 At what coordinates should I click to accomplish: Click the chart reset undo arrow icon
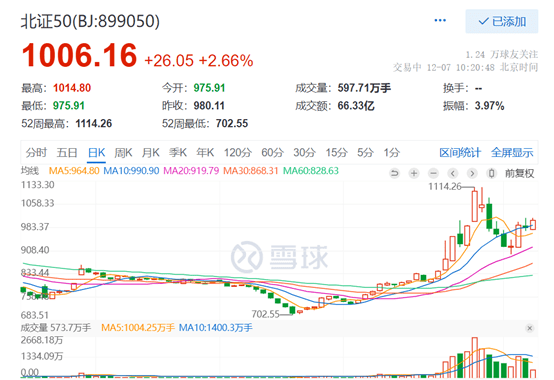pos(394,173)
